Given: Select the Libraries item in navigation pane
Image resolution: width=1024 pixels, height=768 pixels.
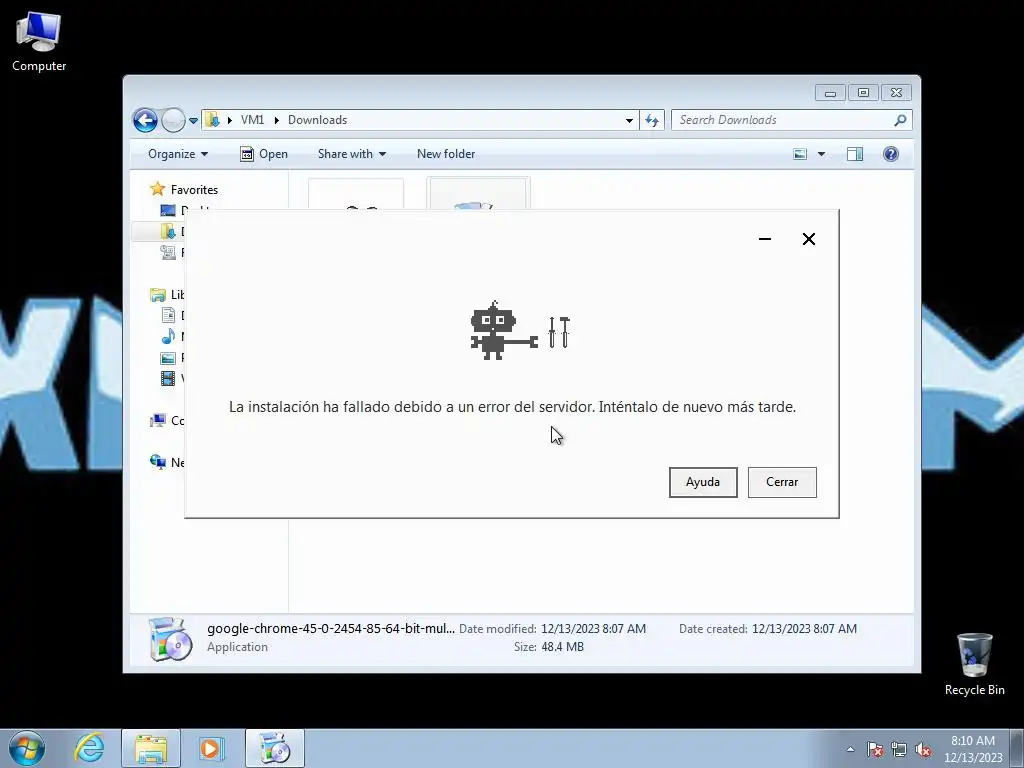Looking at the screenshot, I should tap(167, 295).
